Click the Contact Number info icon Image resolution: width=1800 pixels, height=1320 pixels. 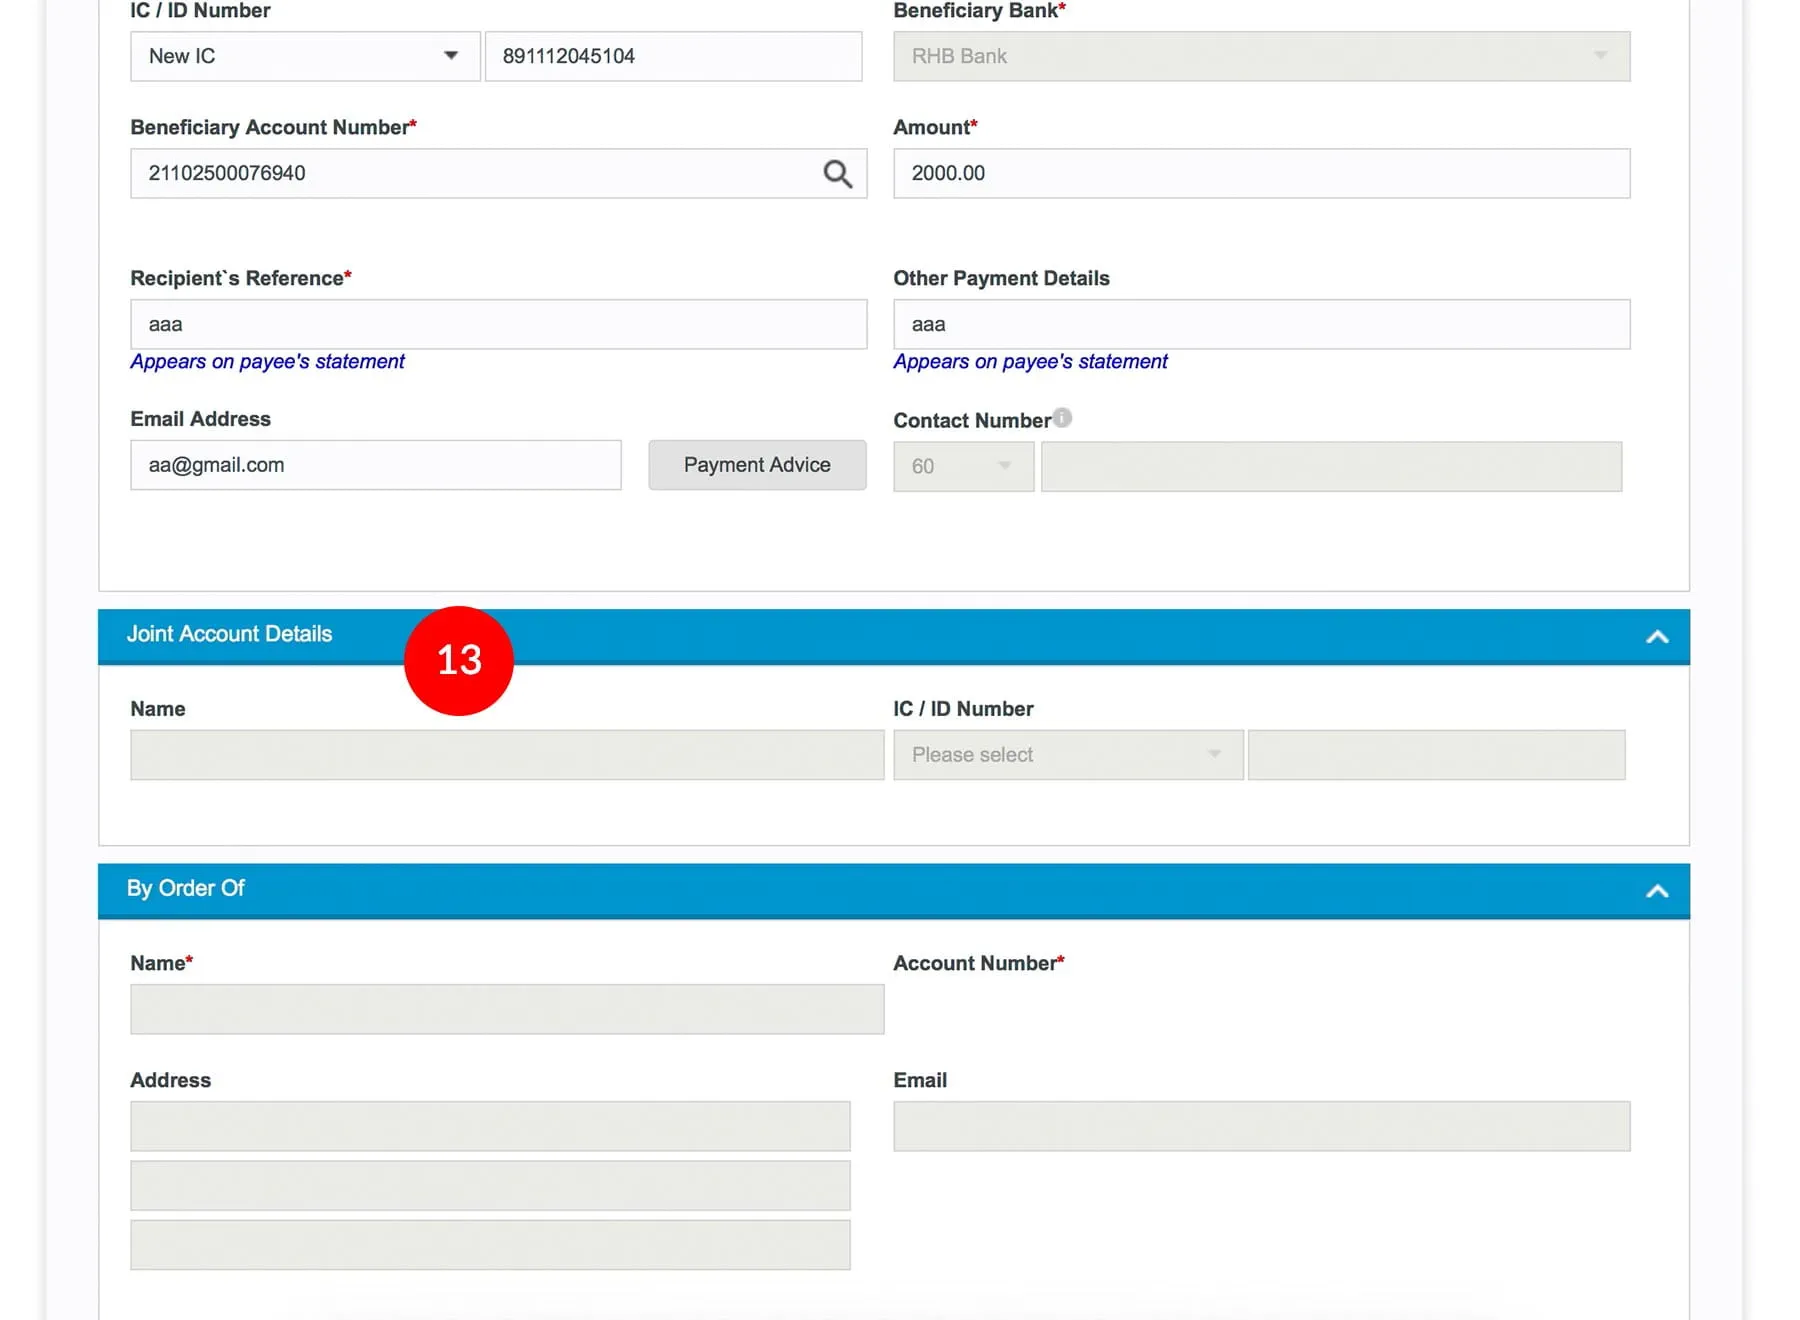1062,418
